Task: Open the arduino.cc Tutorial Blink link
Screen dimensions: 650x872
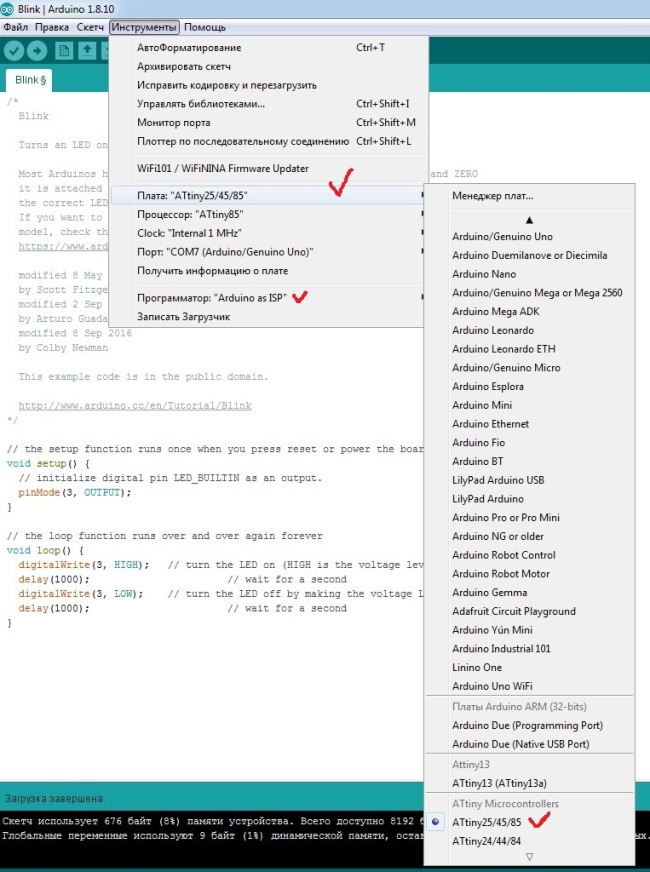Action: 135,406
